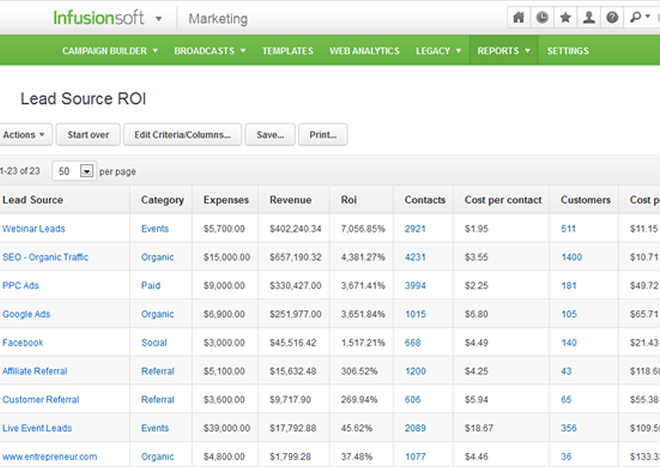Open the recent history clock icon
660x467 pixels.
click(542, 18)
